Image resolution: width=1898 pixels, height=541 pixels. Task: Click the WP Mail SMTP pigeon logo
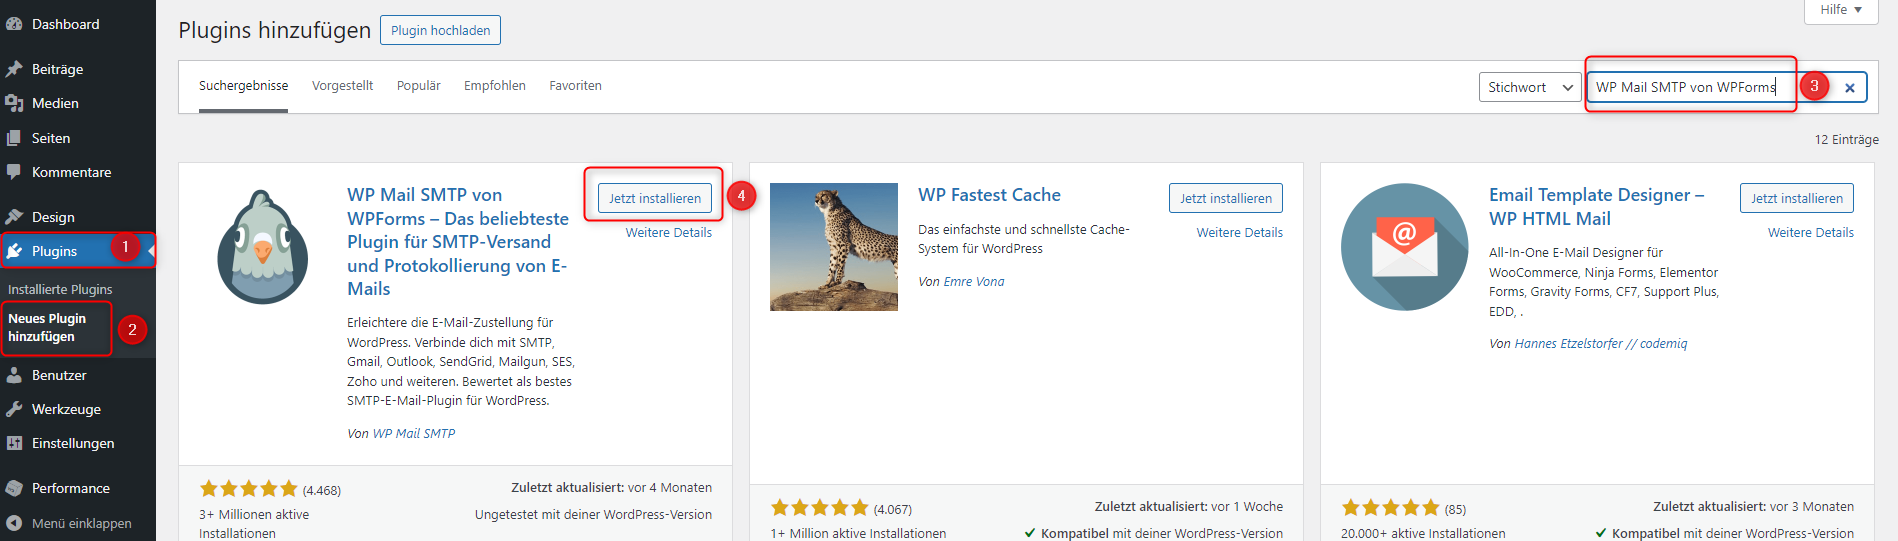[x=263, y=247]
